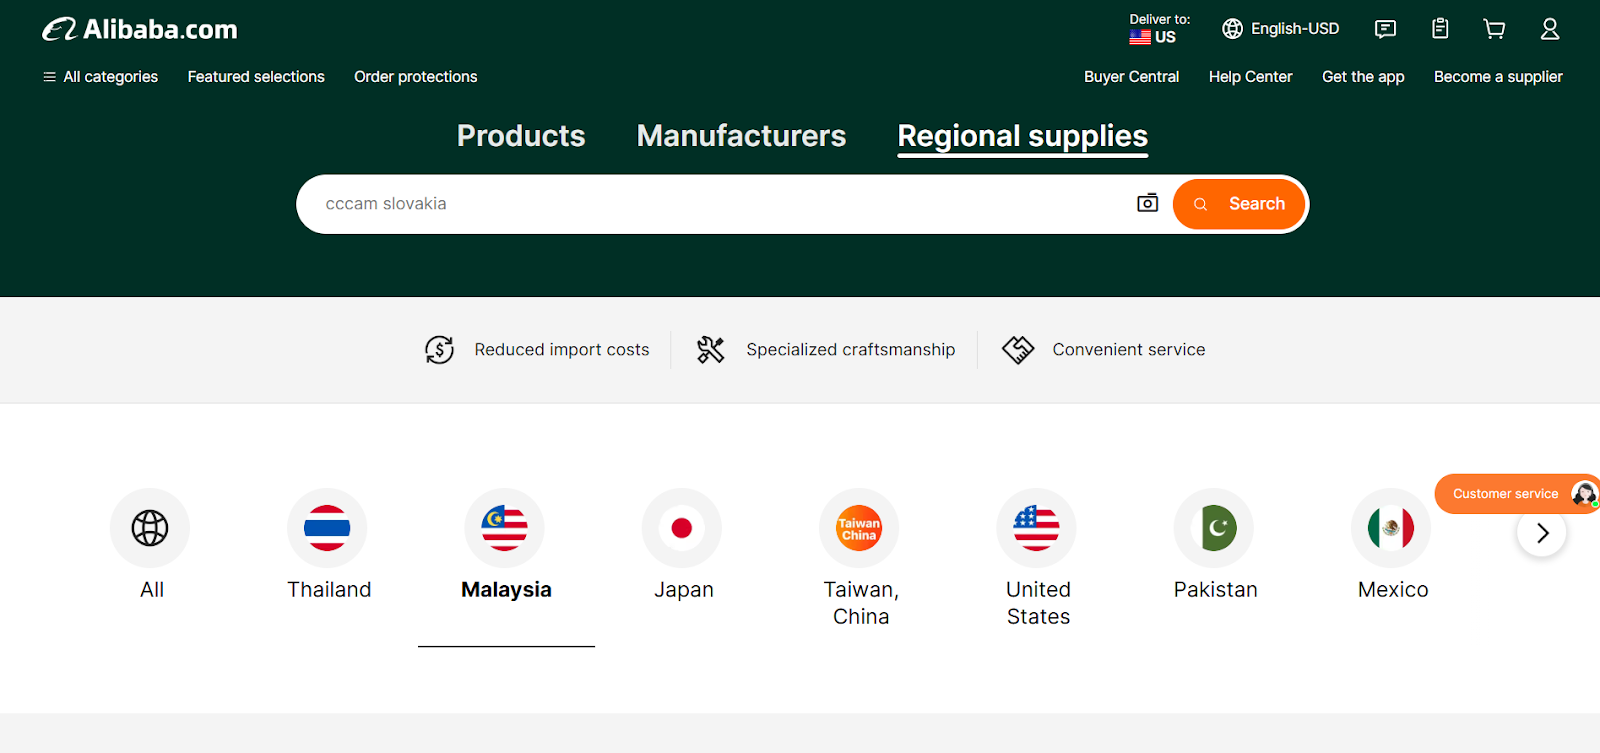Click the Malaysia region label

click(x=506, y=590)
